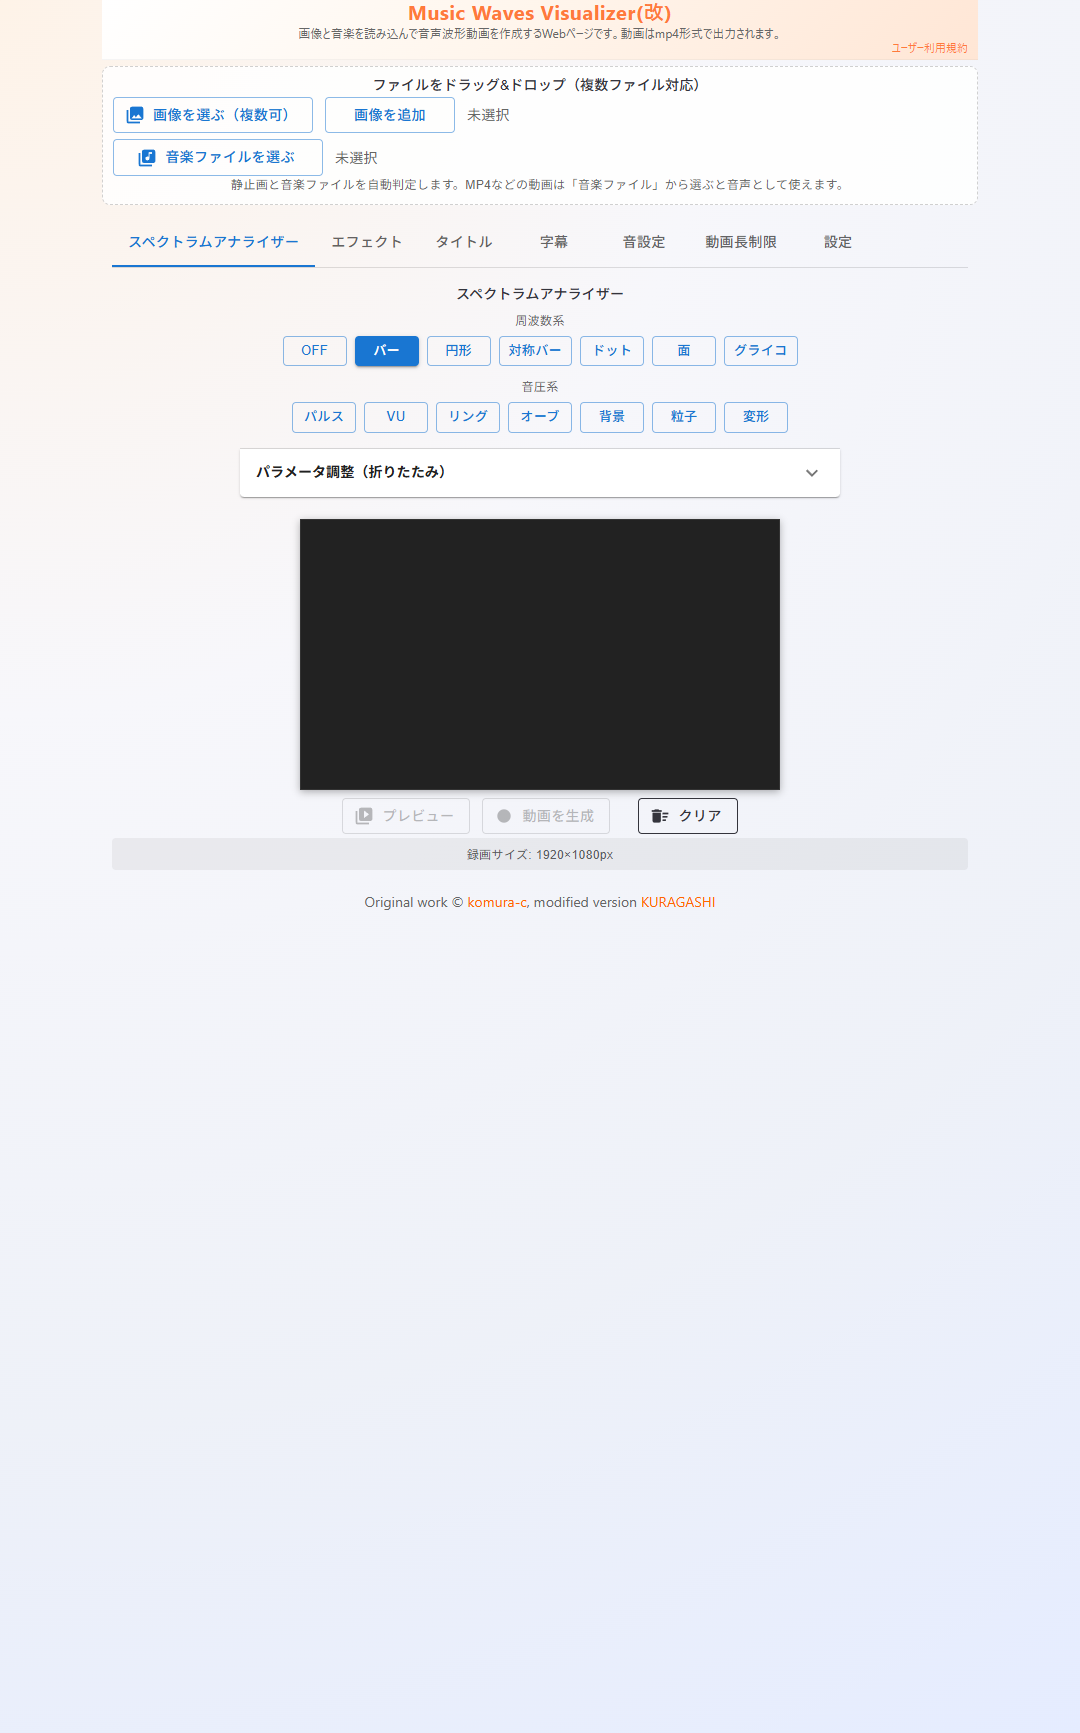Image resolution: width=1080 pixels, height=1733 pixels.
Task: Click the dark video preview canvas
Action: (x=540, y=654)
